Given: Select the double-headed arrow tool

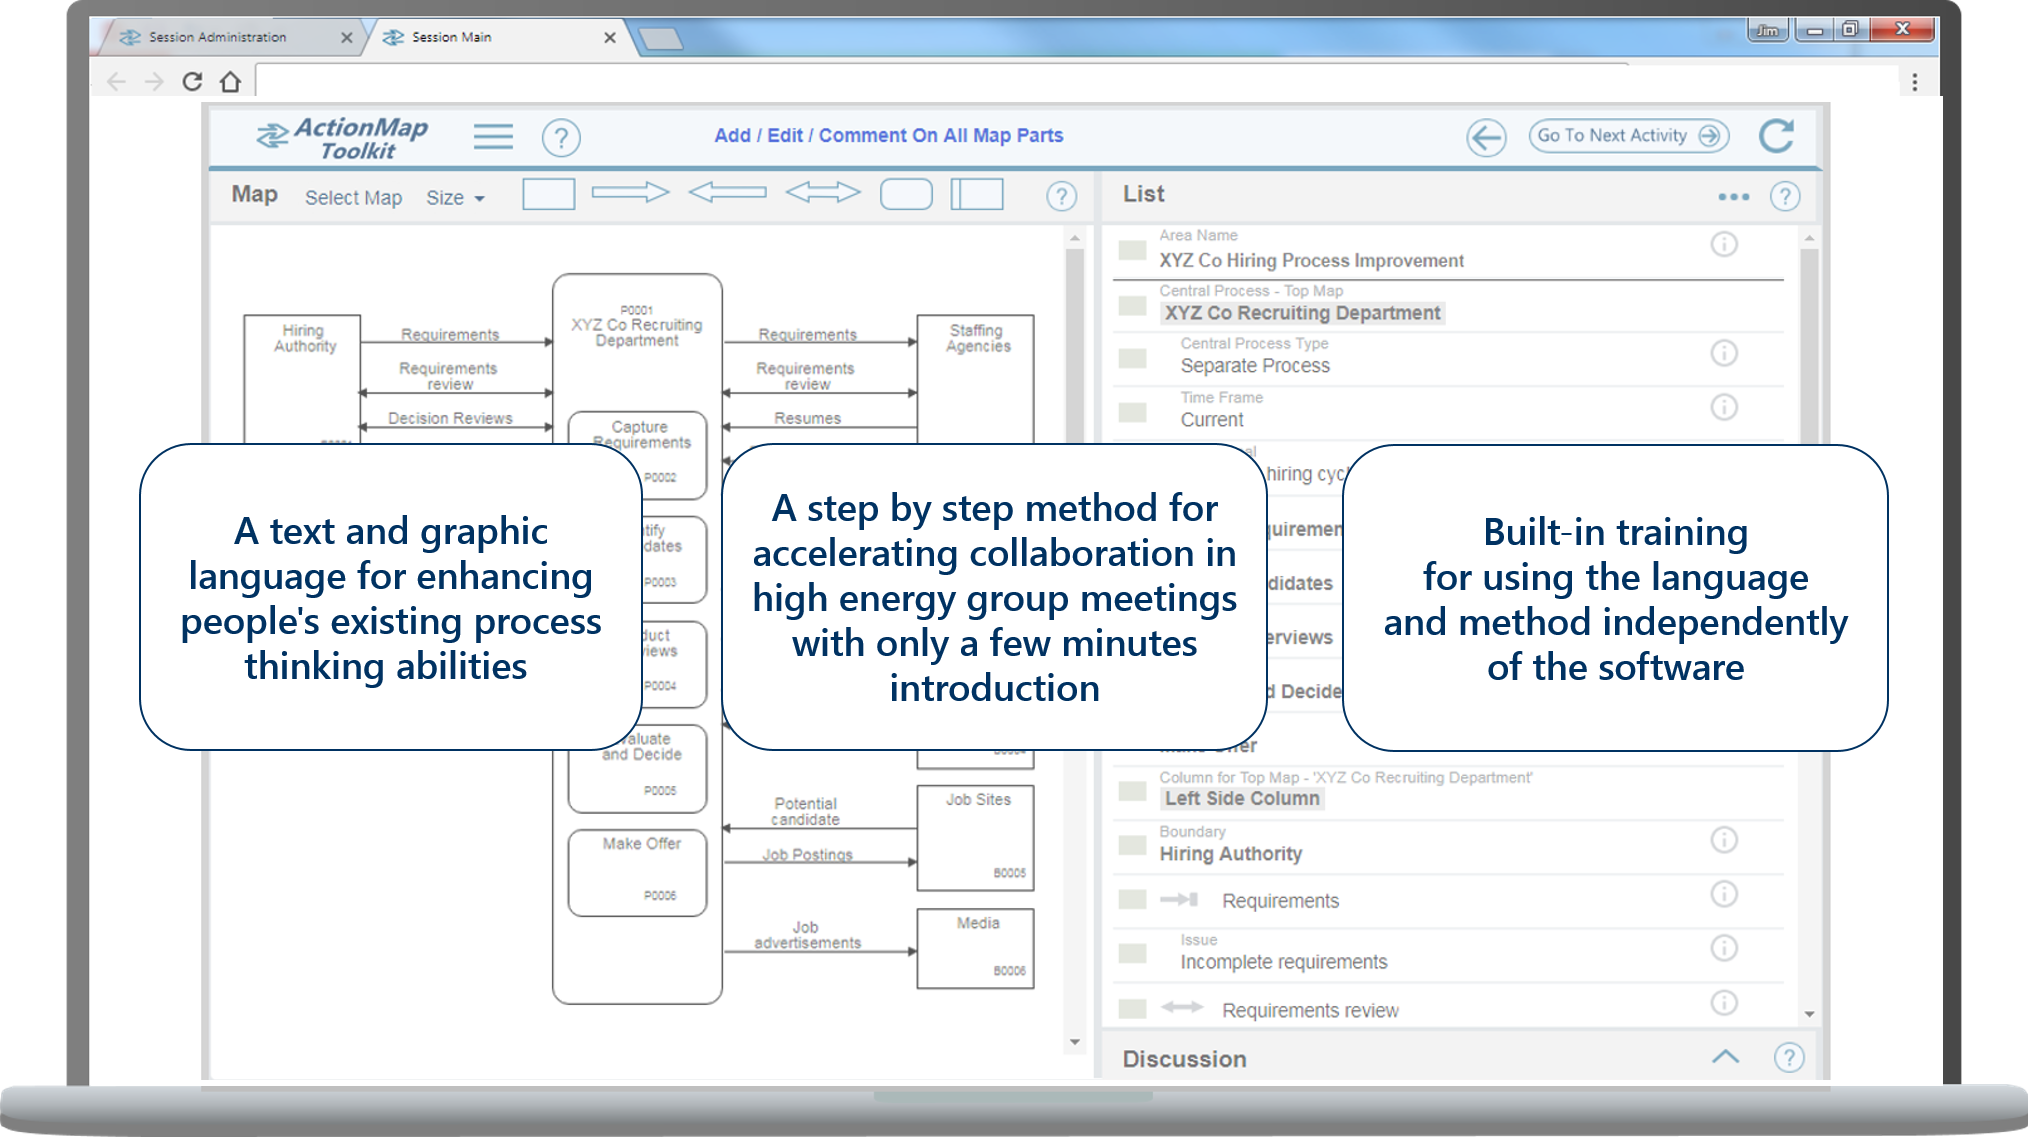Looking at the screenshot, I should (x=822, y=192).
